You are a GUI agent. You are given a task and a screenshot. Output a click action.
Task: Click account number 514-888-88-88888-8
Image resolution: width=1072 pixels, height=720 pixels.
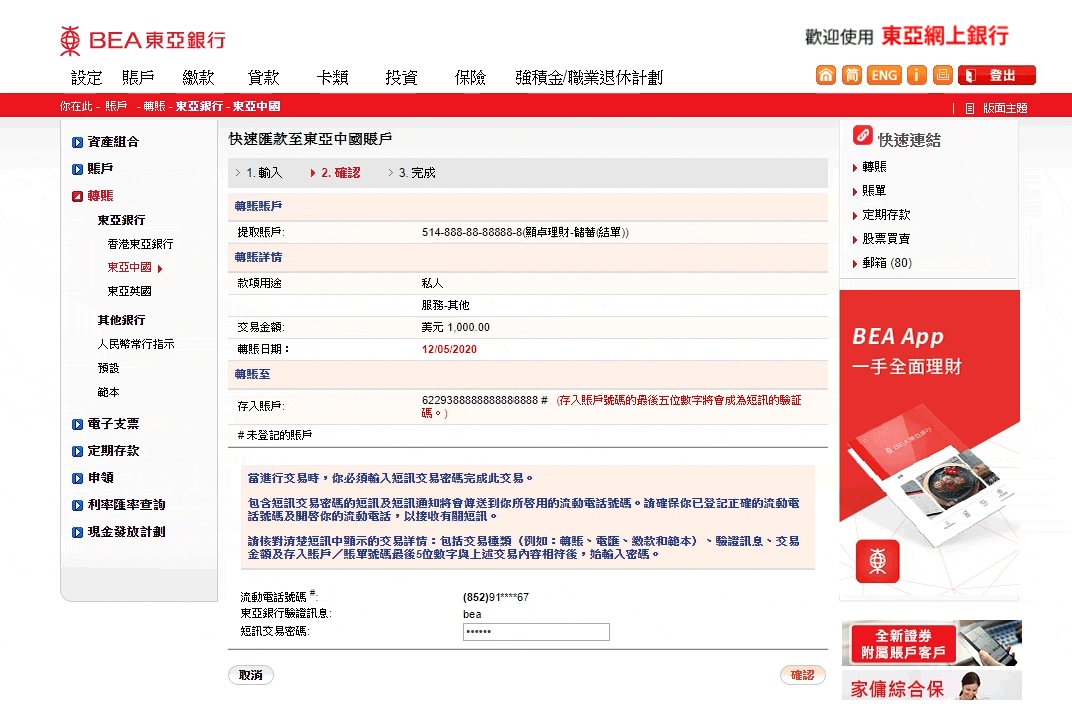point(472,232)
